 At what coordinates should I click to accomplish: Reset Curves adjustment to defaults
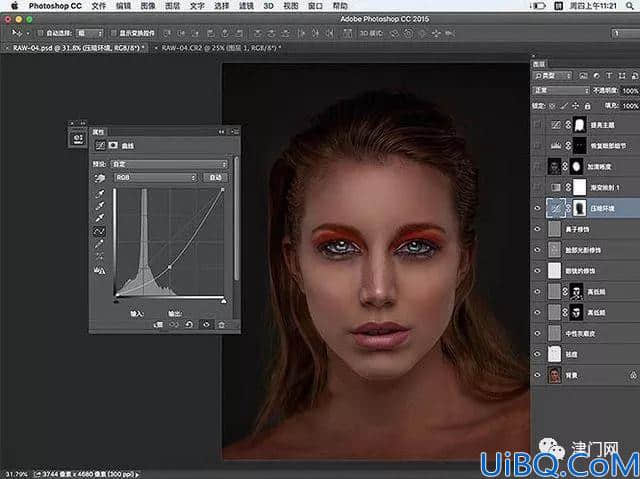click(189, 325)
